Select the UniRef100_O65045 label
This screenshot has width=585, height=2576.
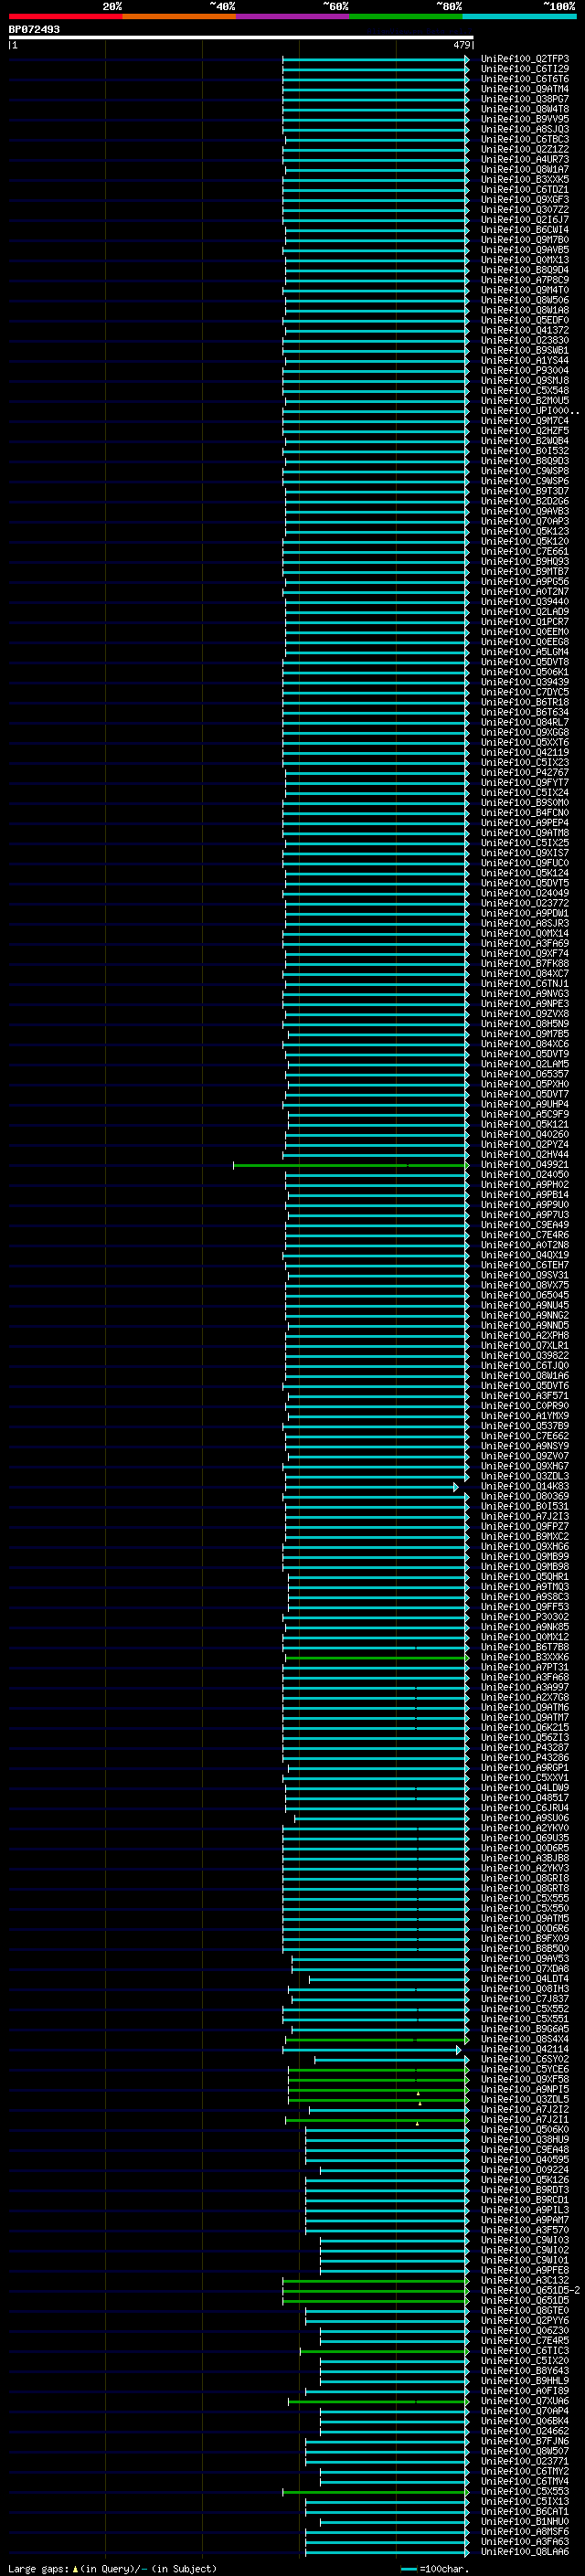tap(524, 1295)
